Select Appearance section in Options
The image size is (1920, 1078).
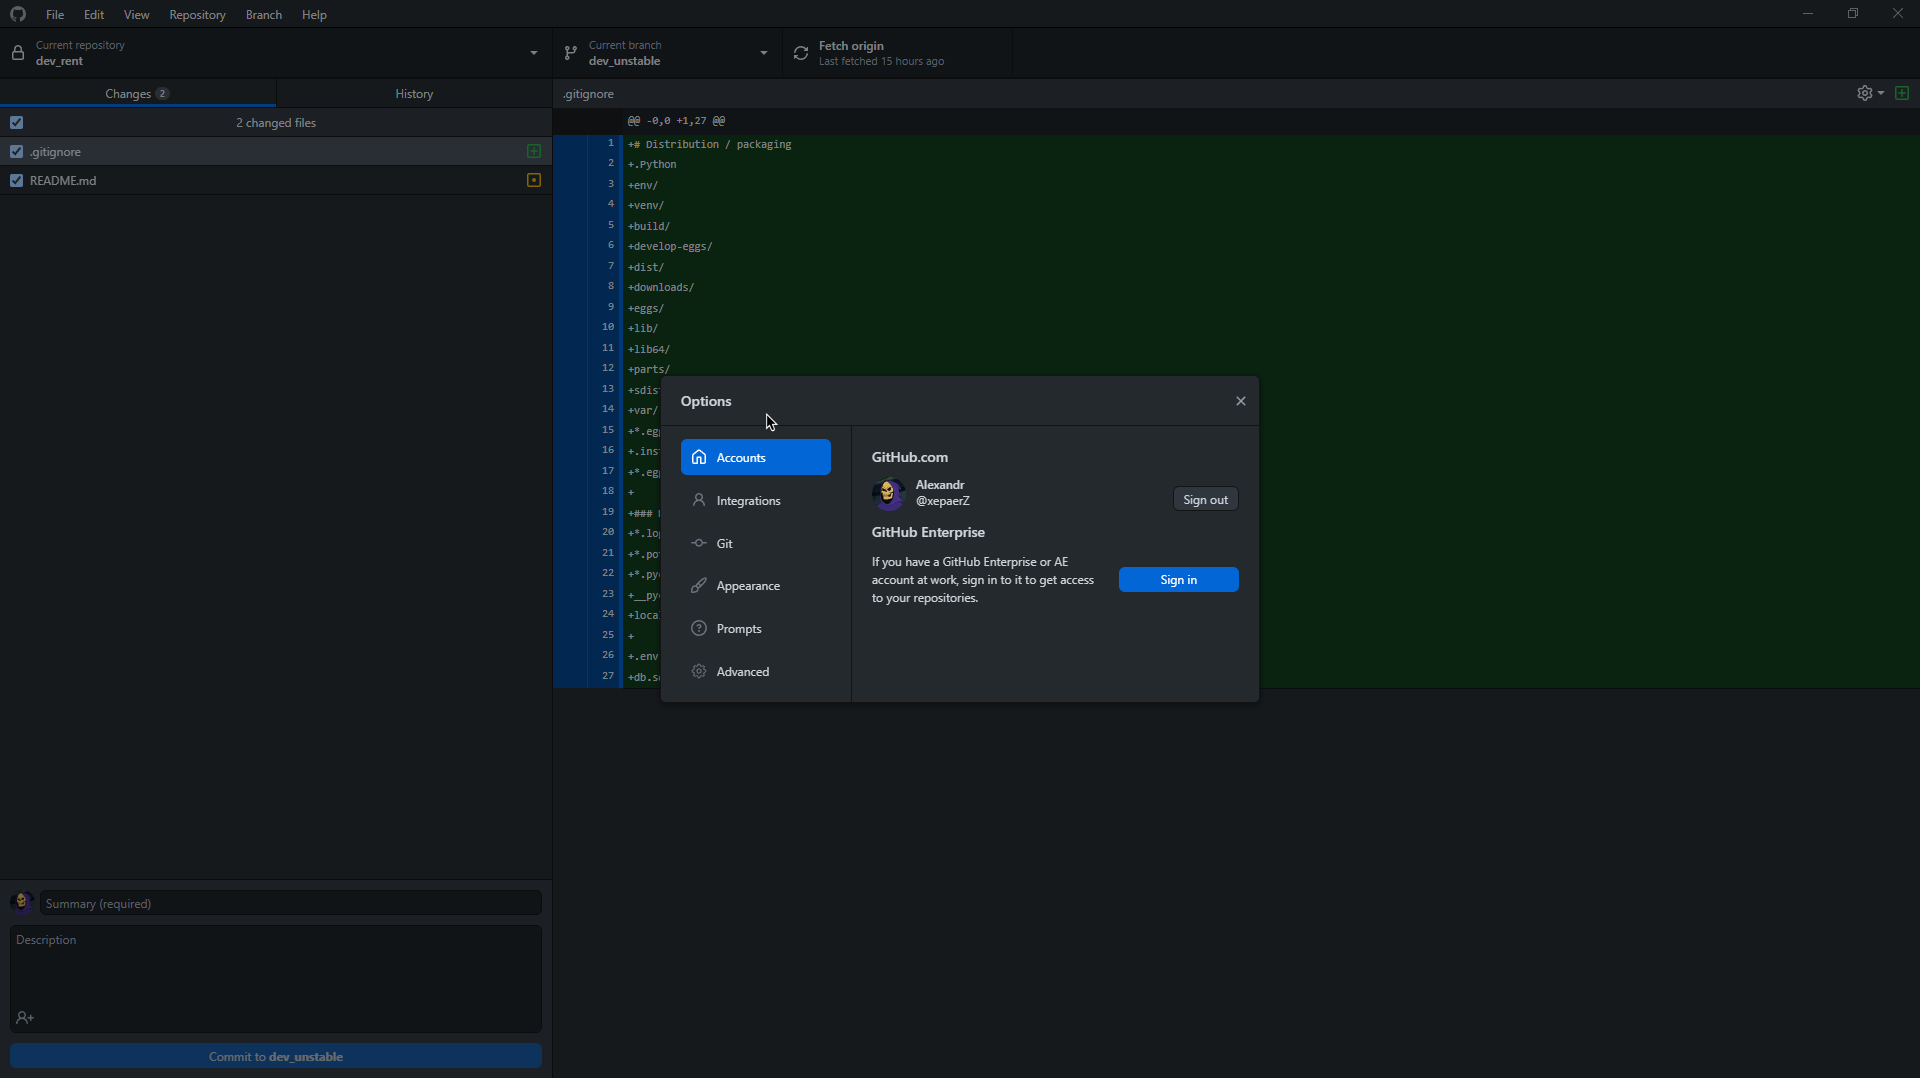pyautogui.click(x=756, y=586)
